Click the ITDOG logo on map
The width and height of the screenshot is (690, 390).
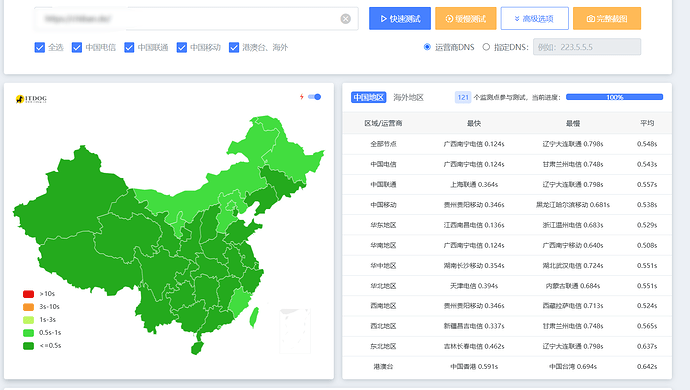(x=31, y=99)
